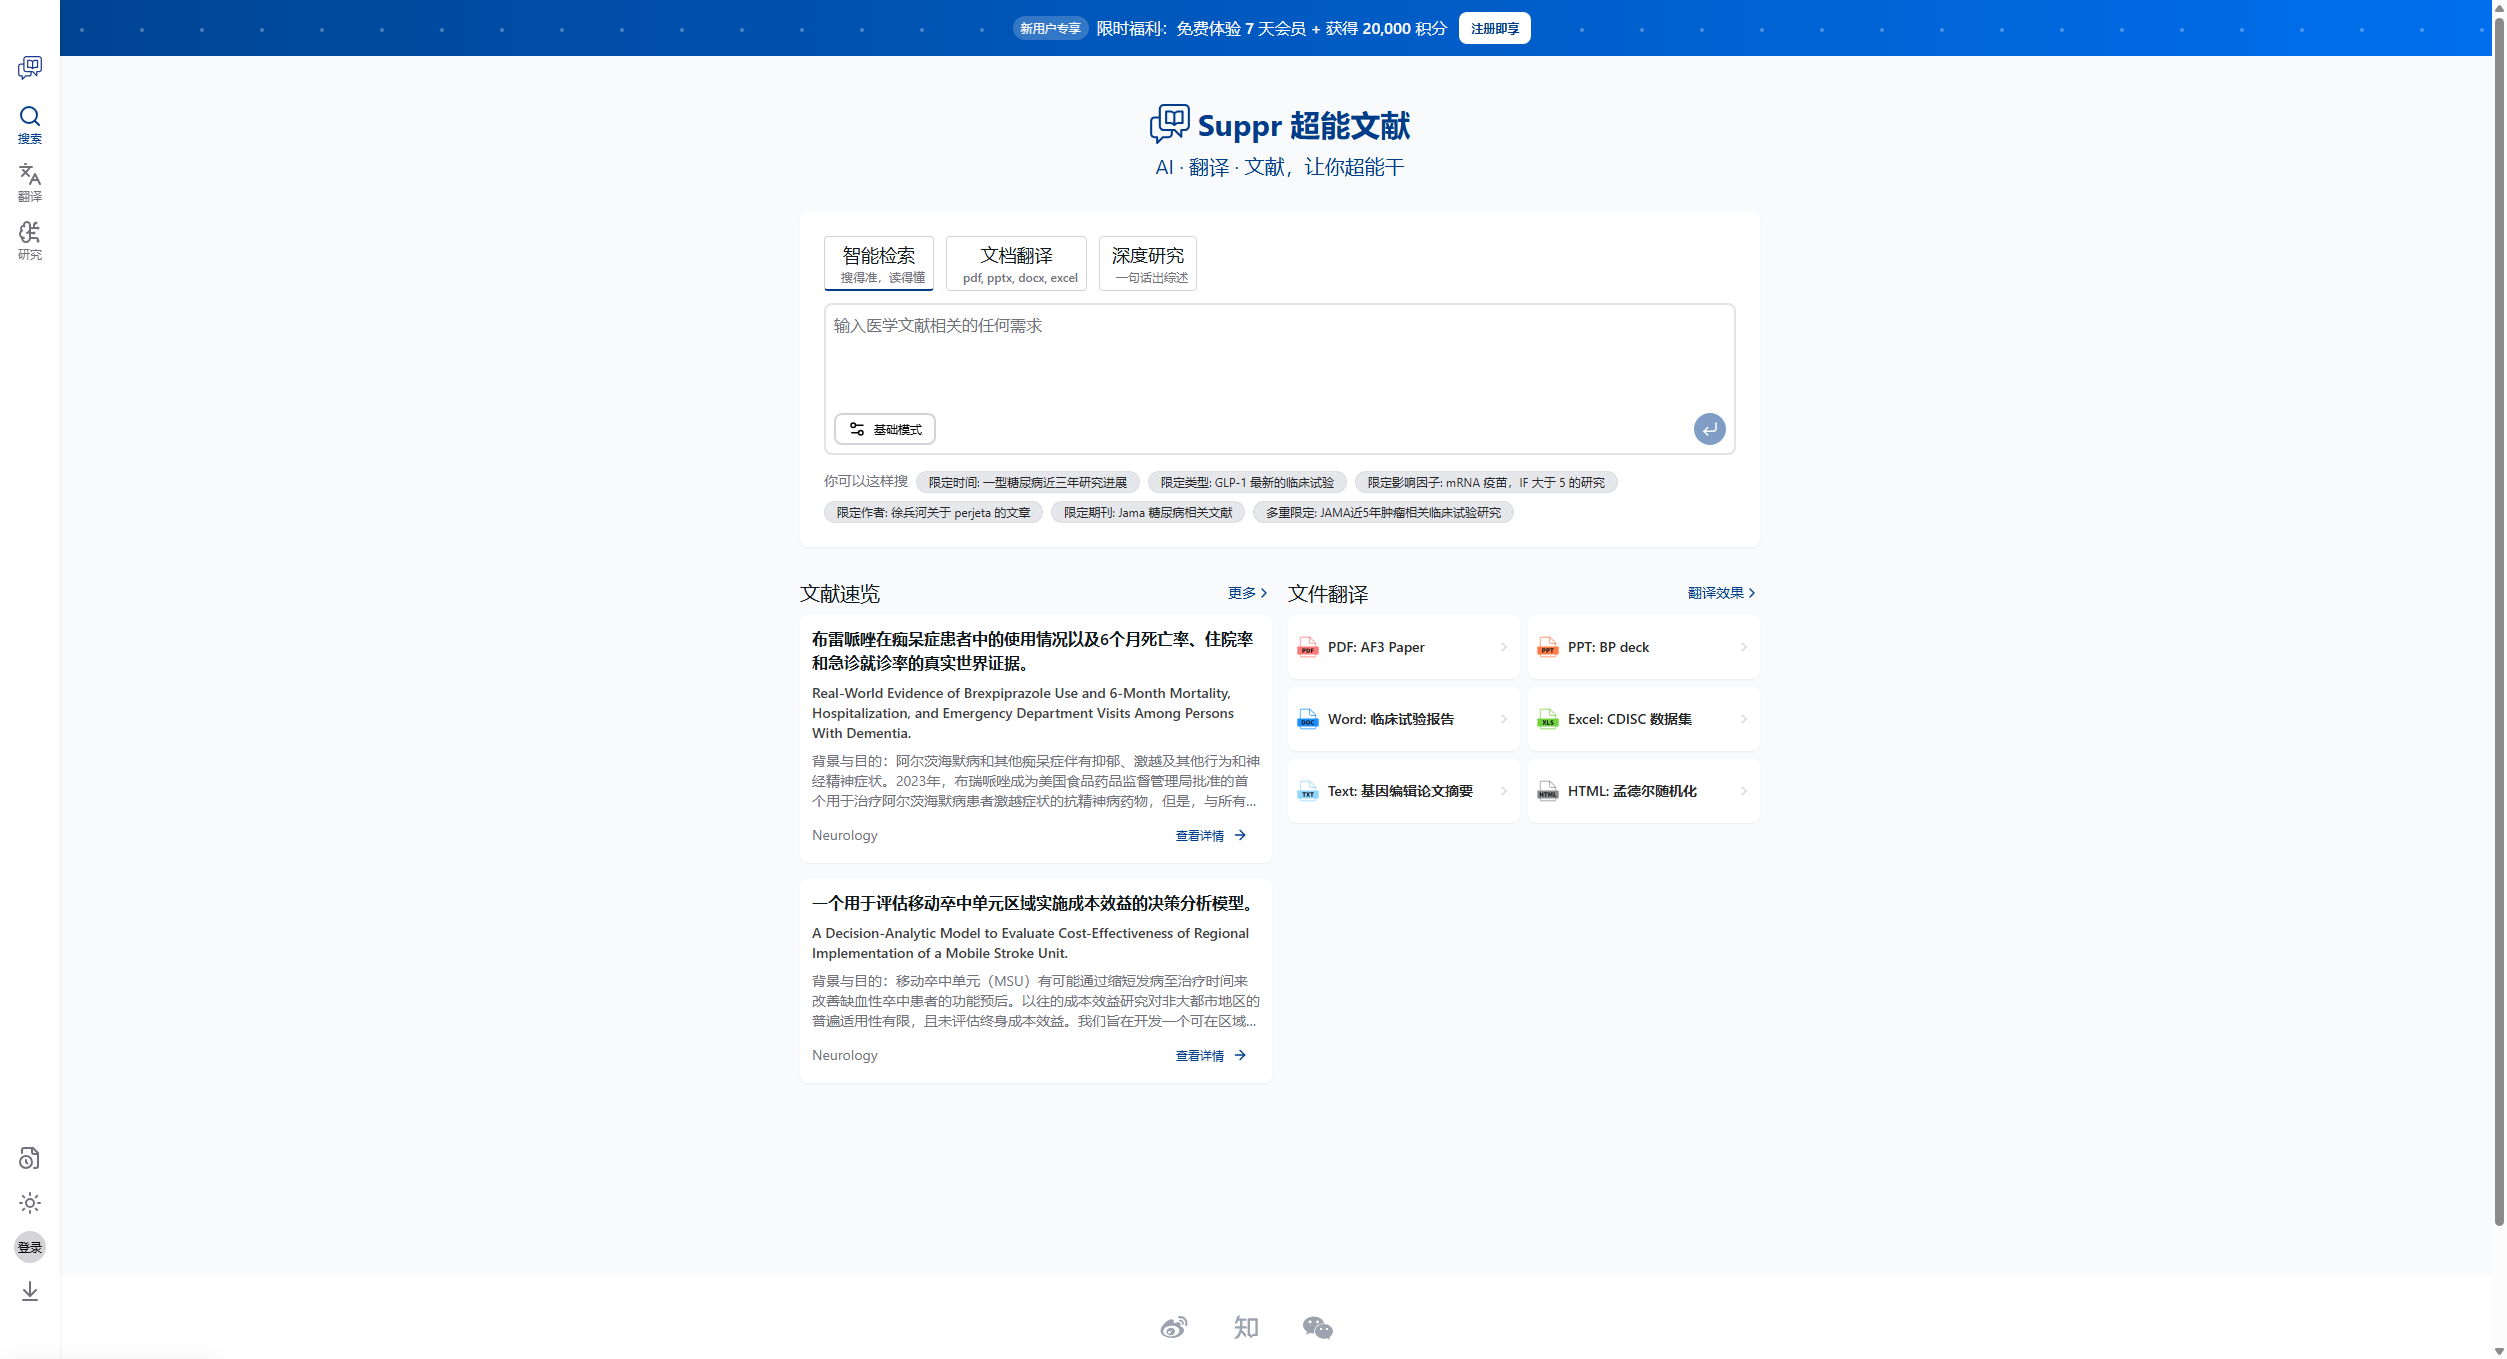Expand the Text: 基因编辑论文摘要 chevron
Viewport: 2507px width, 1359px height.
(1503, 791)
